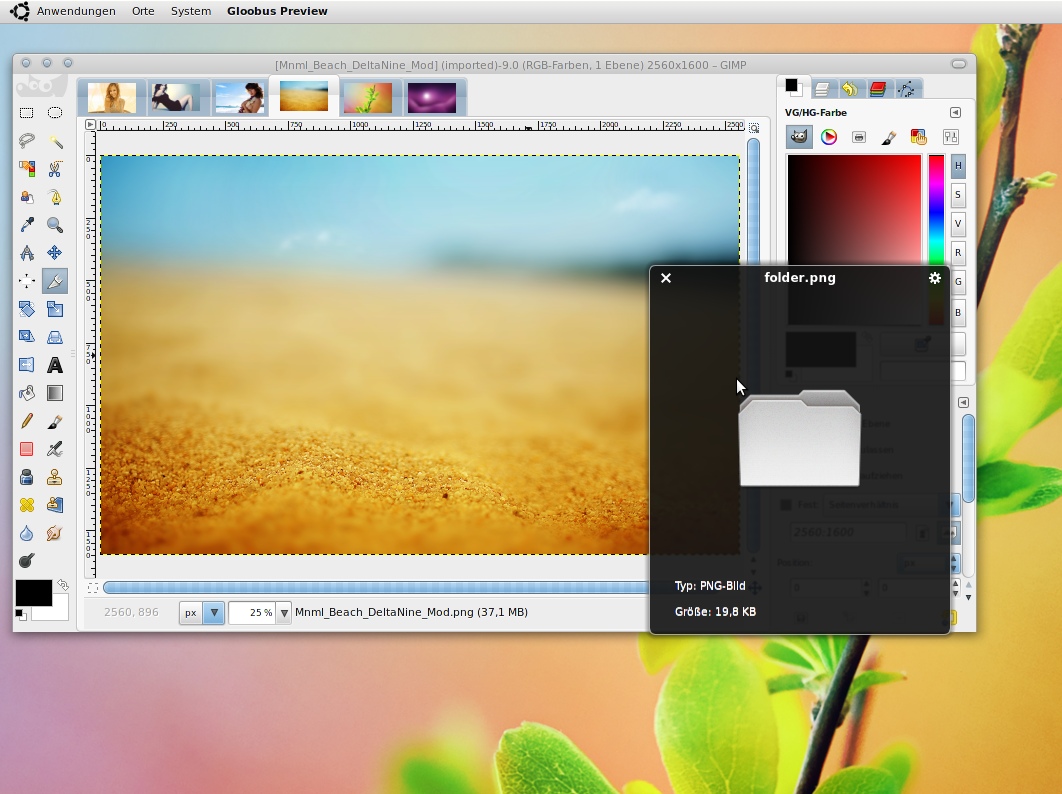
Task: Toggle zoom-on-resize icon above vertical scrollbar
Action: [754, 127]
